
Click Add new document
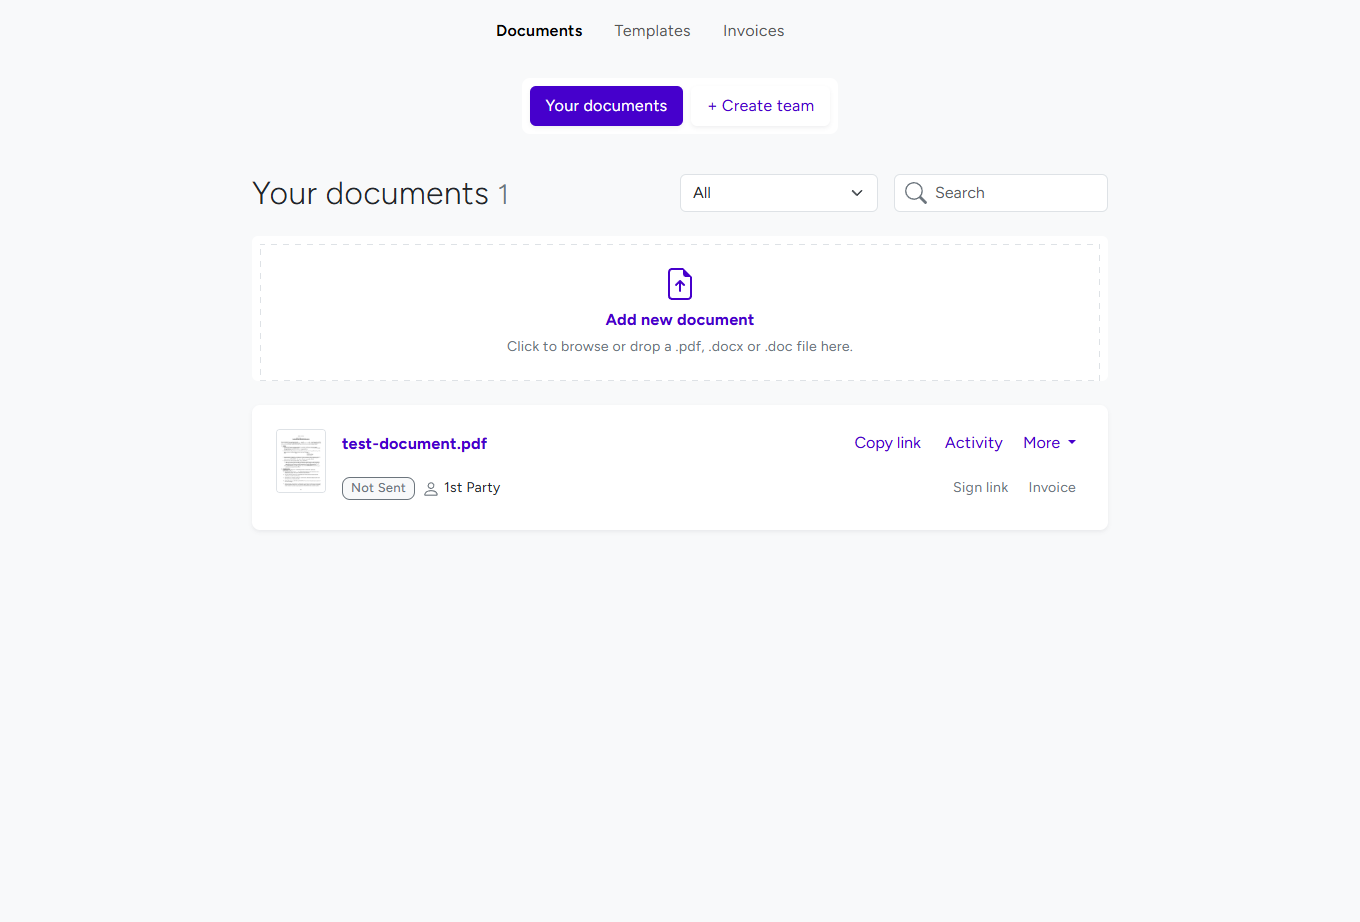click(680, 319)
